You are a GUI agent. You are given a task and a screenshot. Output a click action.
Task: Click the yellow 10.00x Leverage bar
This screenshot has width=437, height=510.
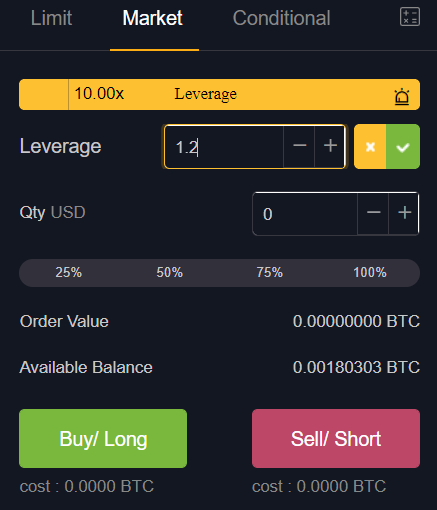click(x=219, y=95)
